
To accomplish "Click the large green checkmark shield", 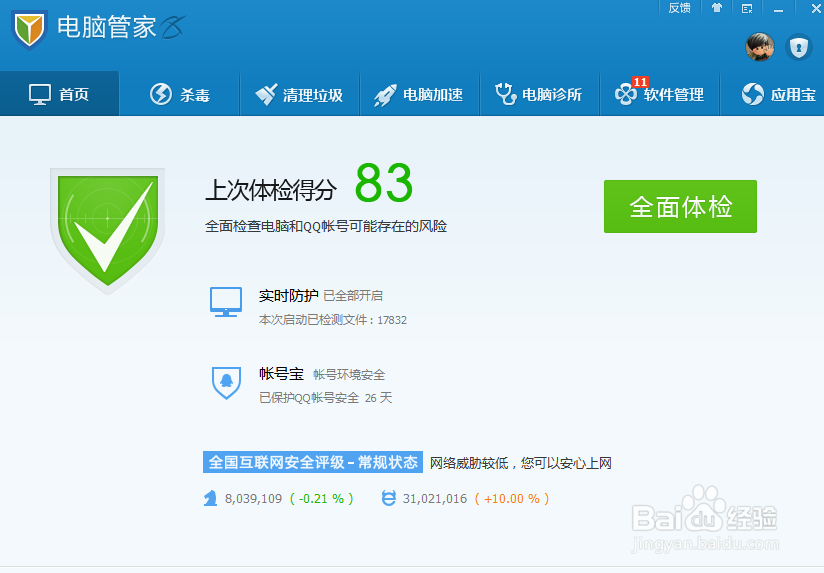I will click(x=108, y=230).
